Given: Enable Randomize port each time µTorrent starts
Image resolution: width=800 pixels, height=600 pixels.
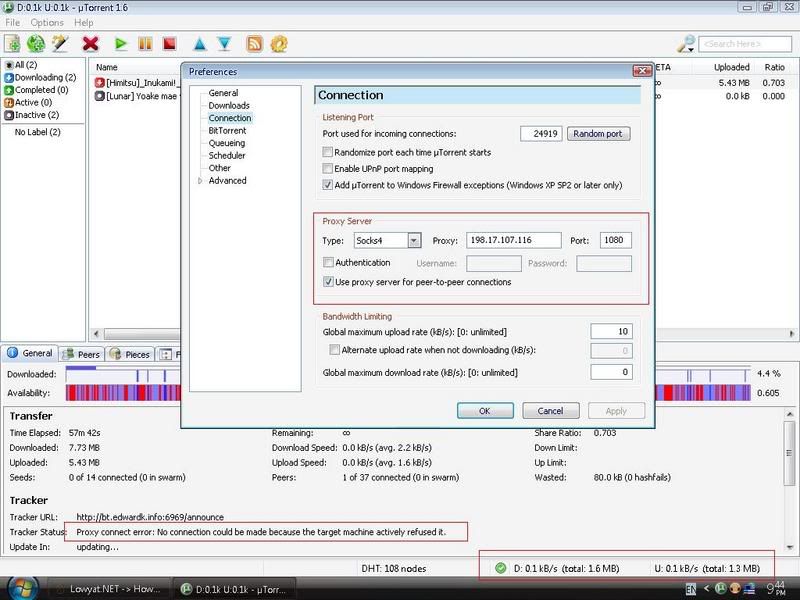Looking at the screenshot, I should [328, 152].
